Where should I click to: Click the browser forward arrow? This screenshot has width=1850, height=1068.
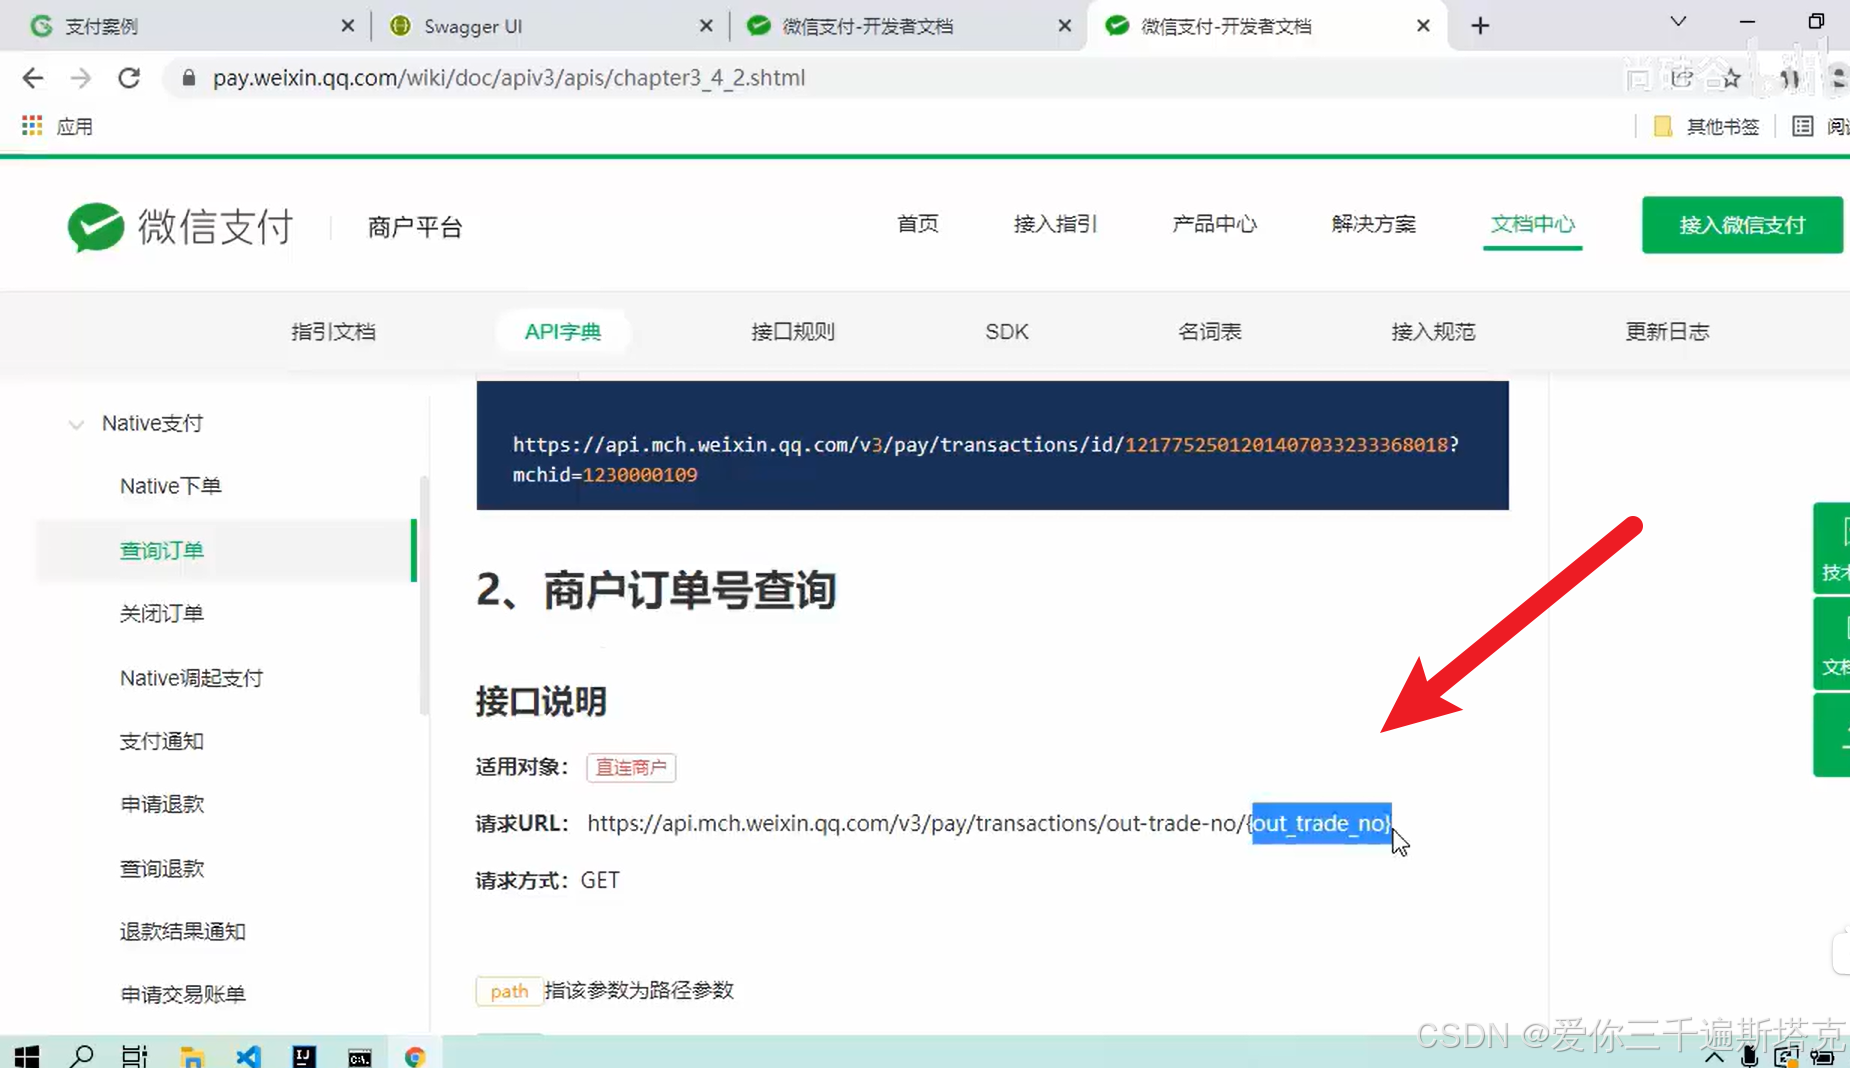point(80,78)
